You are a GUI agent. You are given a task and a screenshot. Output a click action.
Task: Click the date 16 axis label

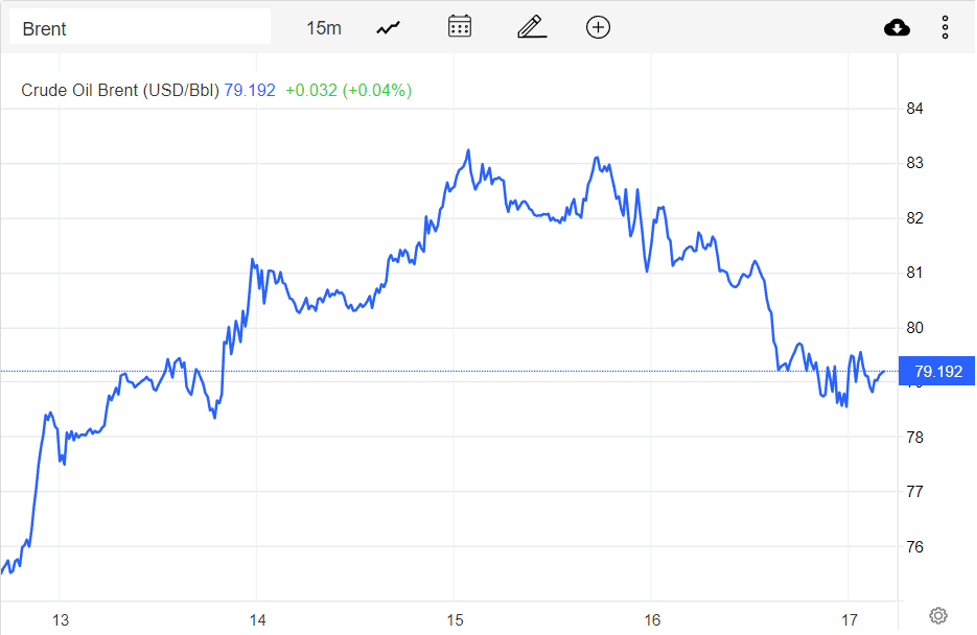652,620
